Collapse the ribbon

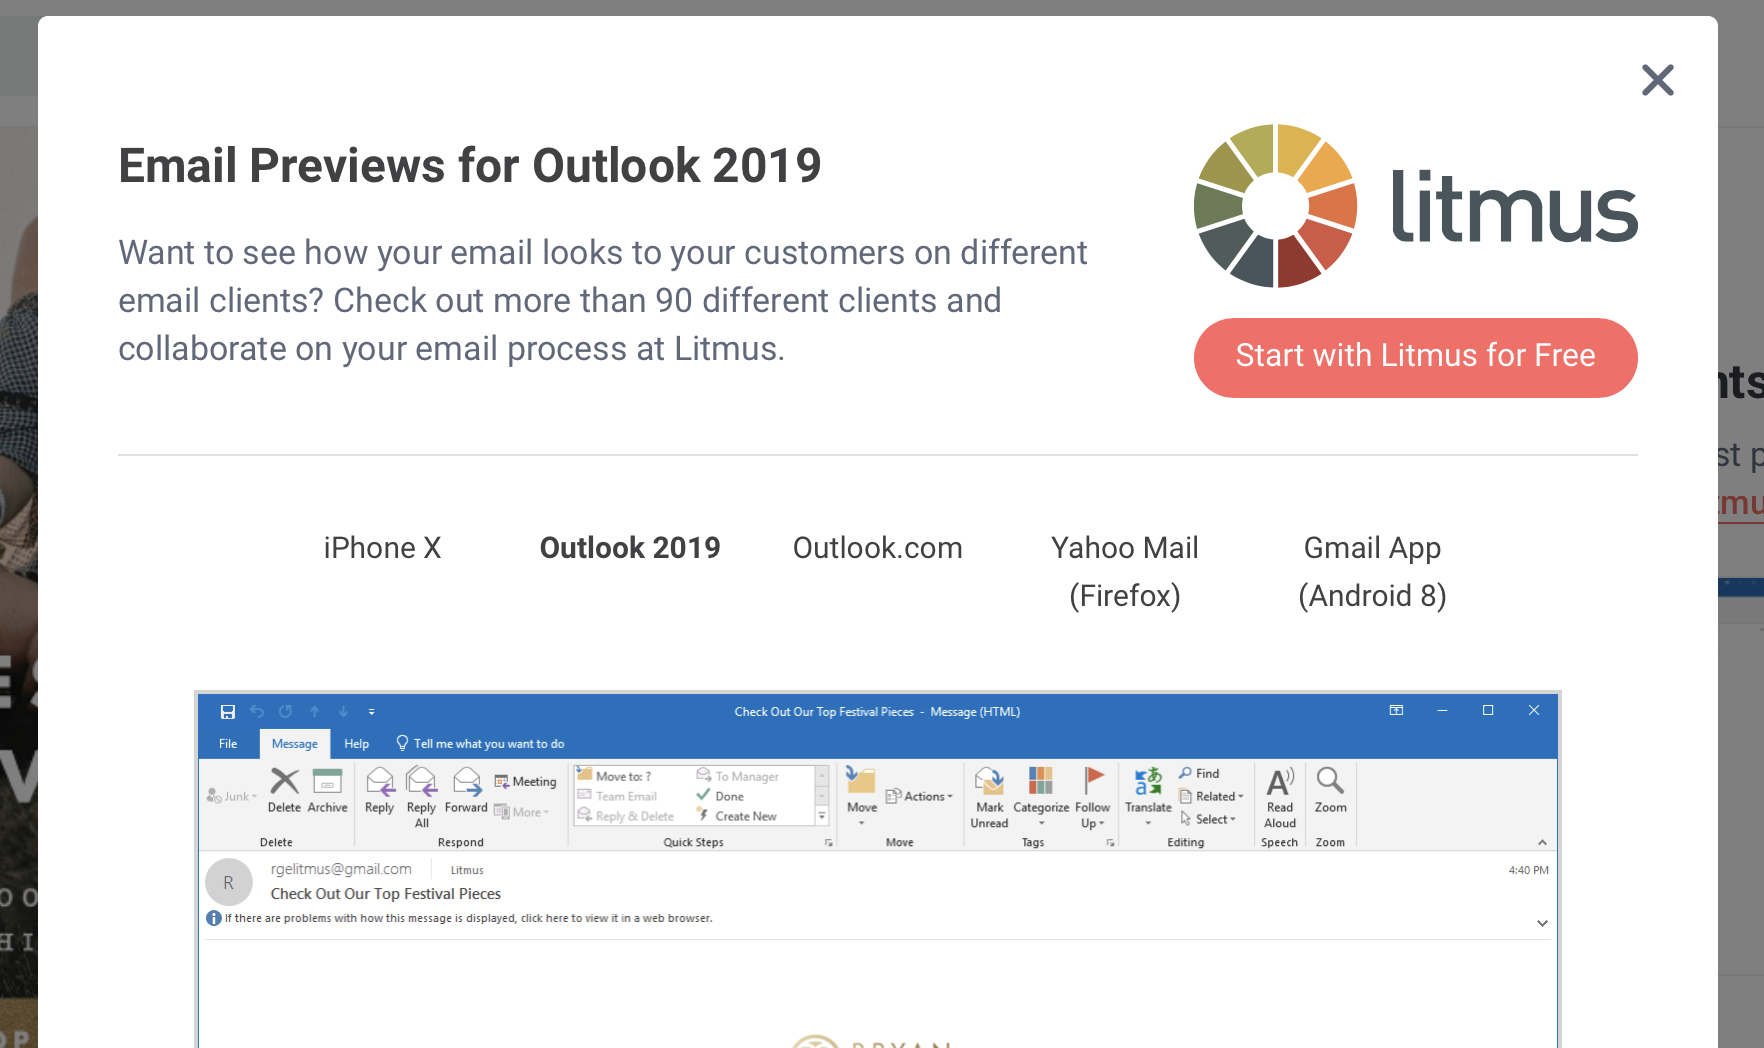(x=1542, y=843)
